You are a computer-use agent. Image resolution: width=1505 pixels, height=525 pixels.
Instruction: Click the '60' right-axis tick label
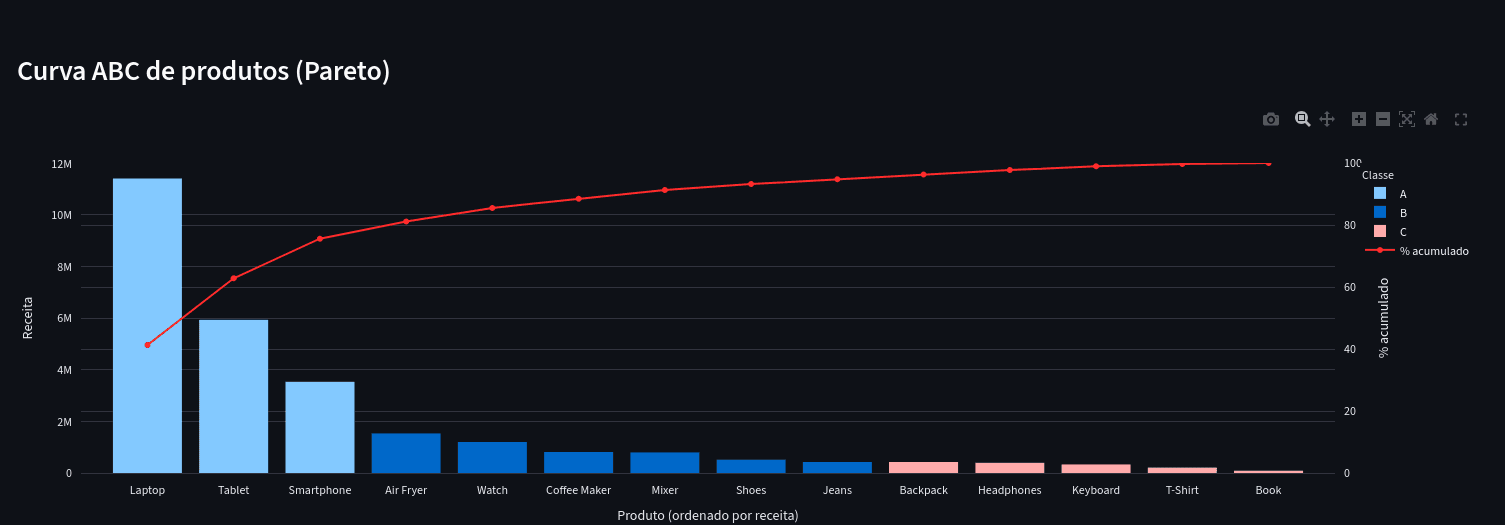pos(1350,287)
